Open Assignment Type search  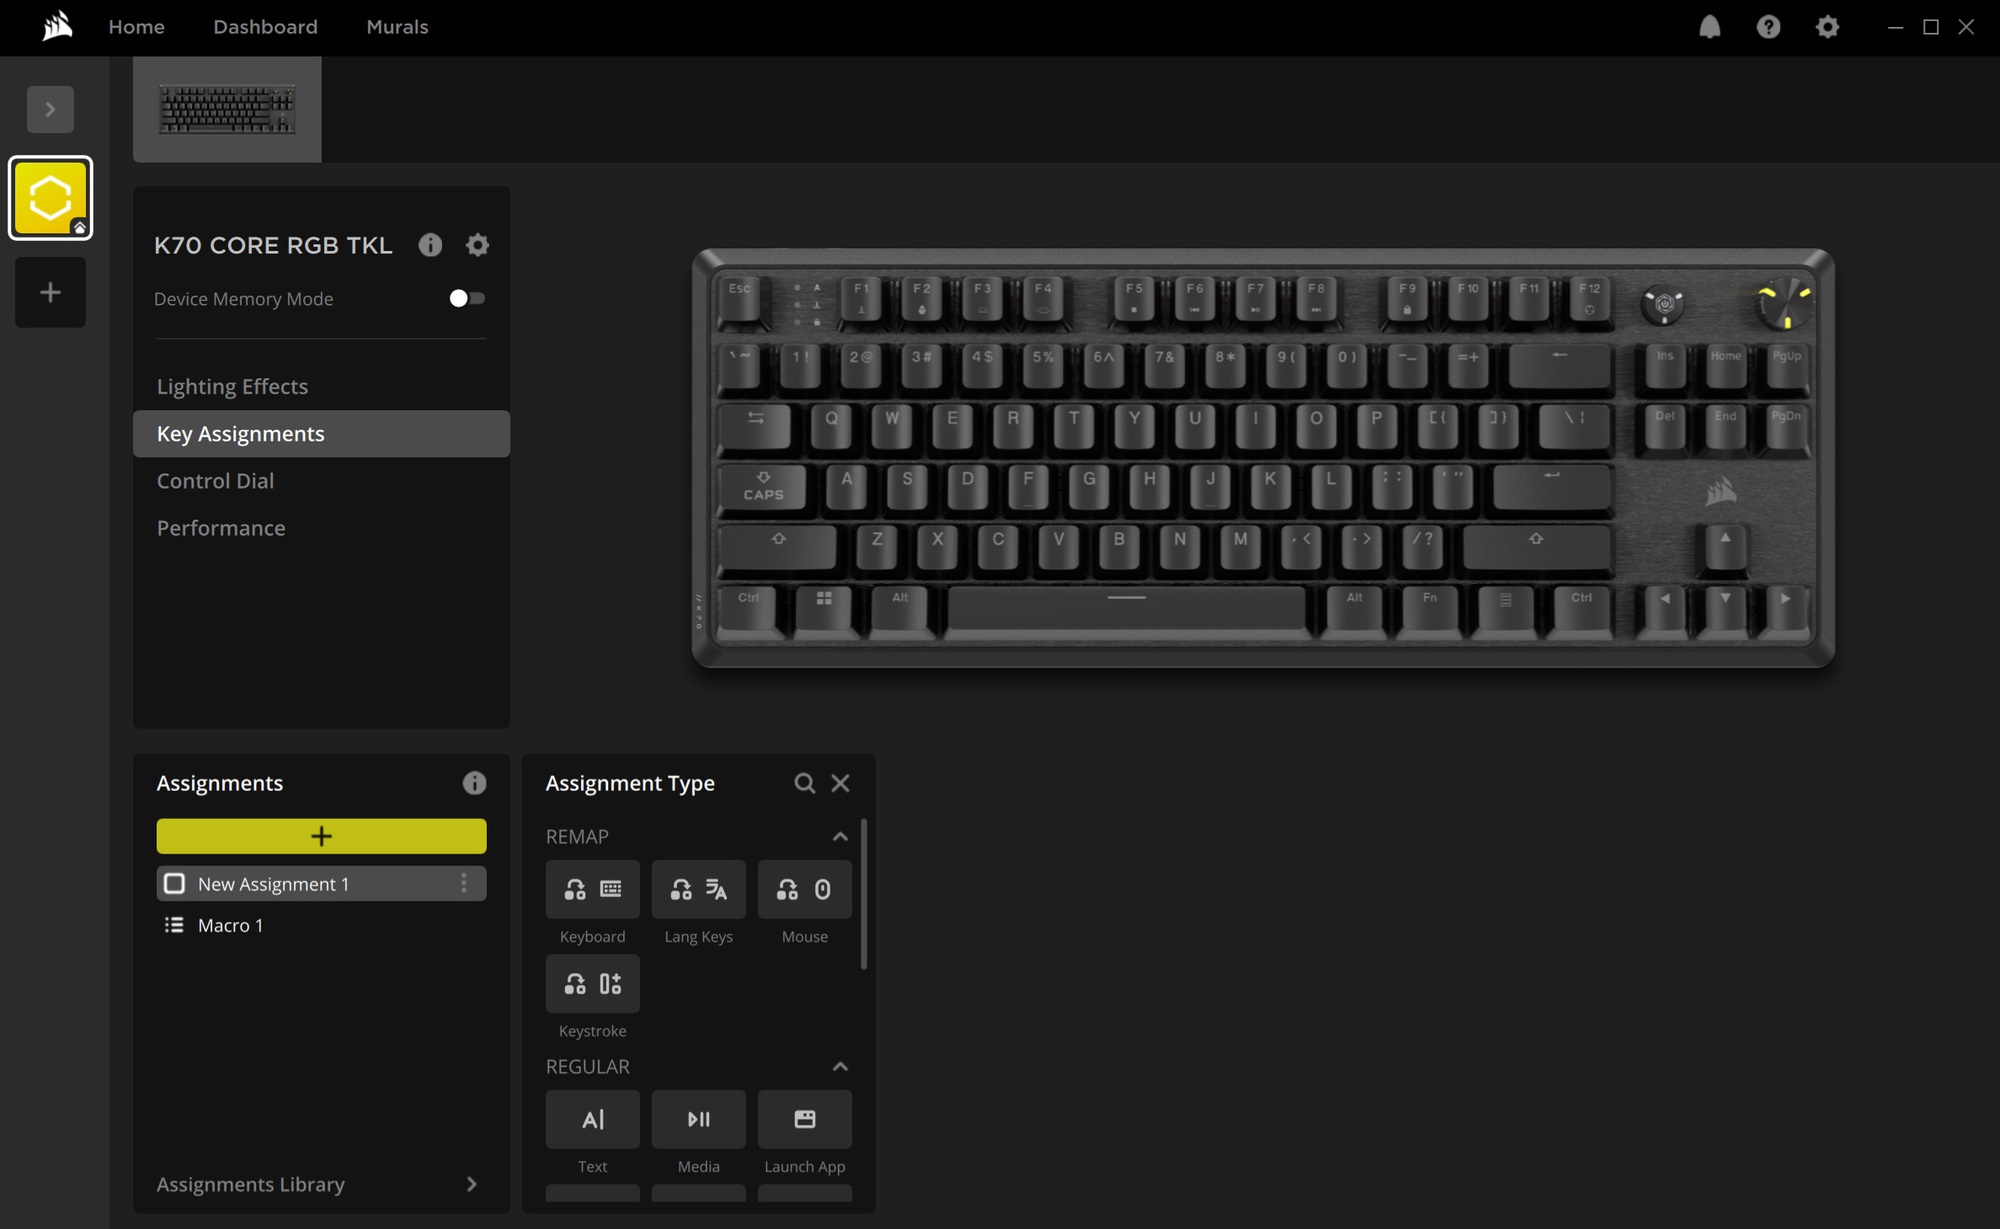(x=803, y=782)
